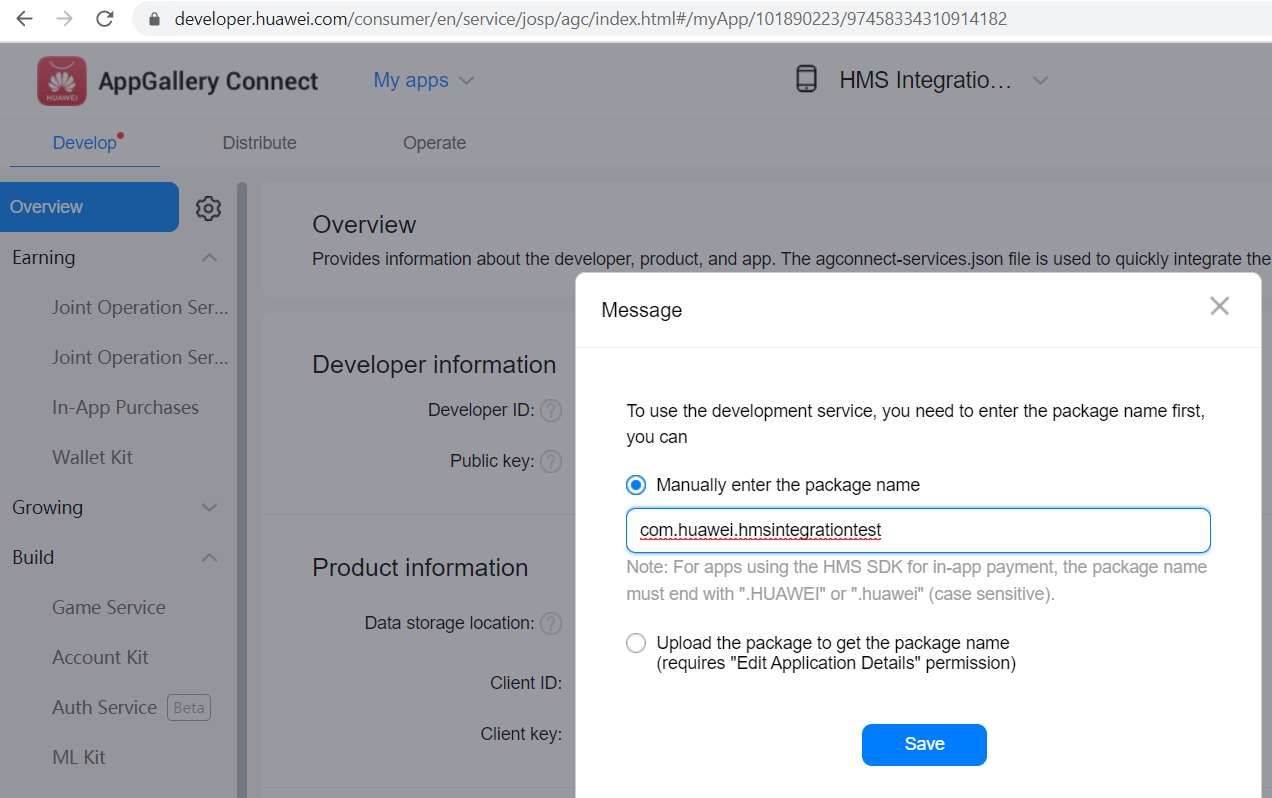Click the Huawei AppGallery Connect logo
The width and height of the screenshot is (1272, 798).
point(62,81)
